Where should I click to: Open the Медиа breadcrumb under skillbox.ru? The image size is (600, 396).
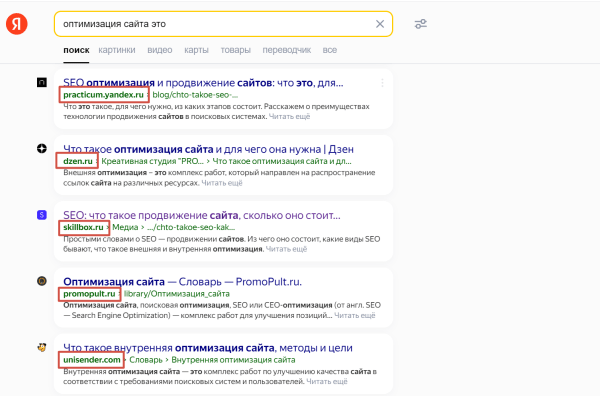tap(125, 227)
